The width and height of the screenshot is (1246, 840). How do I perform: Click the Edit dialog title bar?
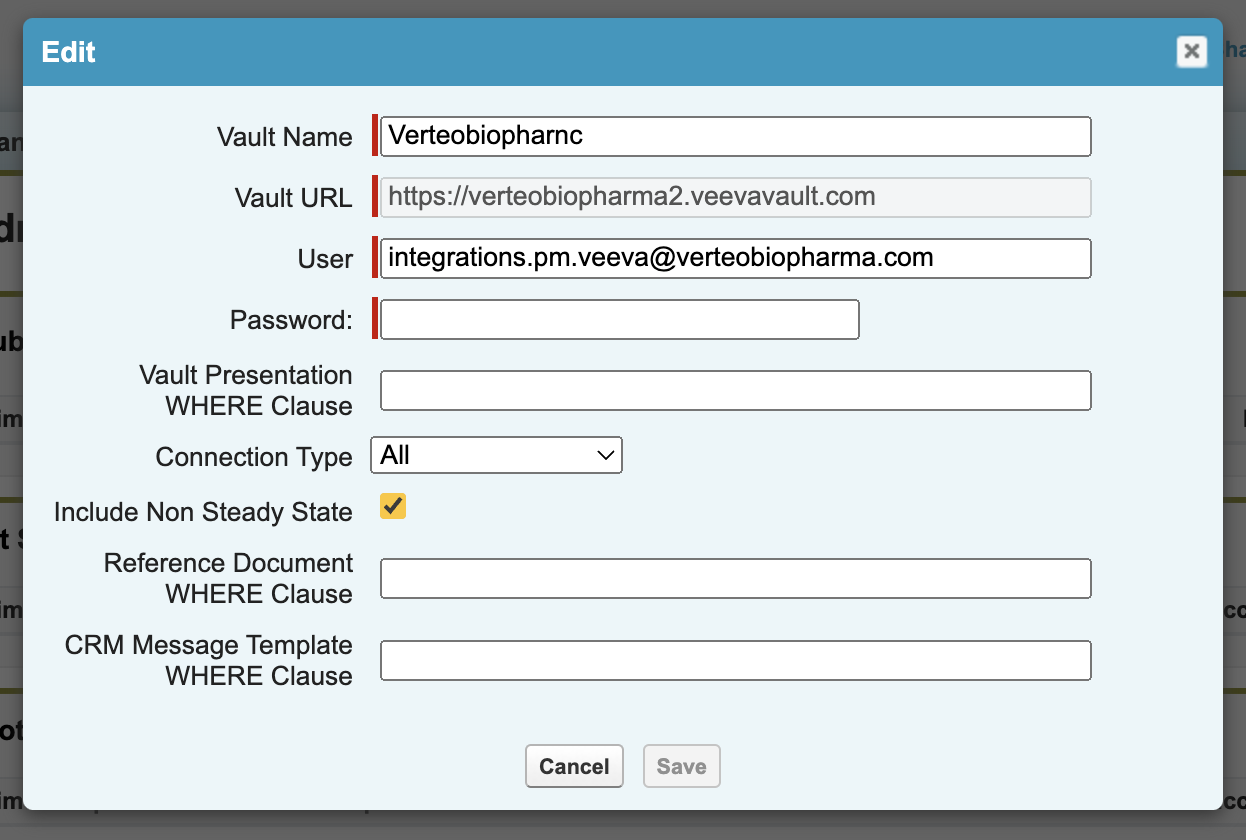pyautogui.click(x=600, y=52)
